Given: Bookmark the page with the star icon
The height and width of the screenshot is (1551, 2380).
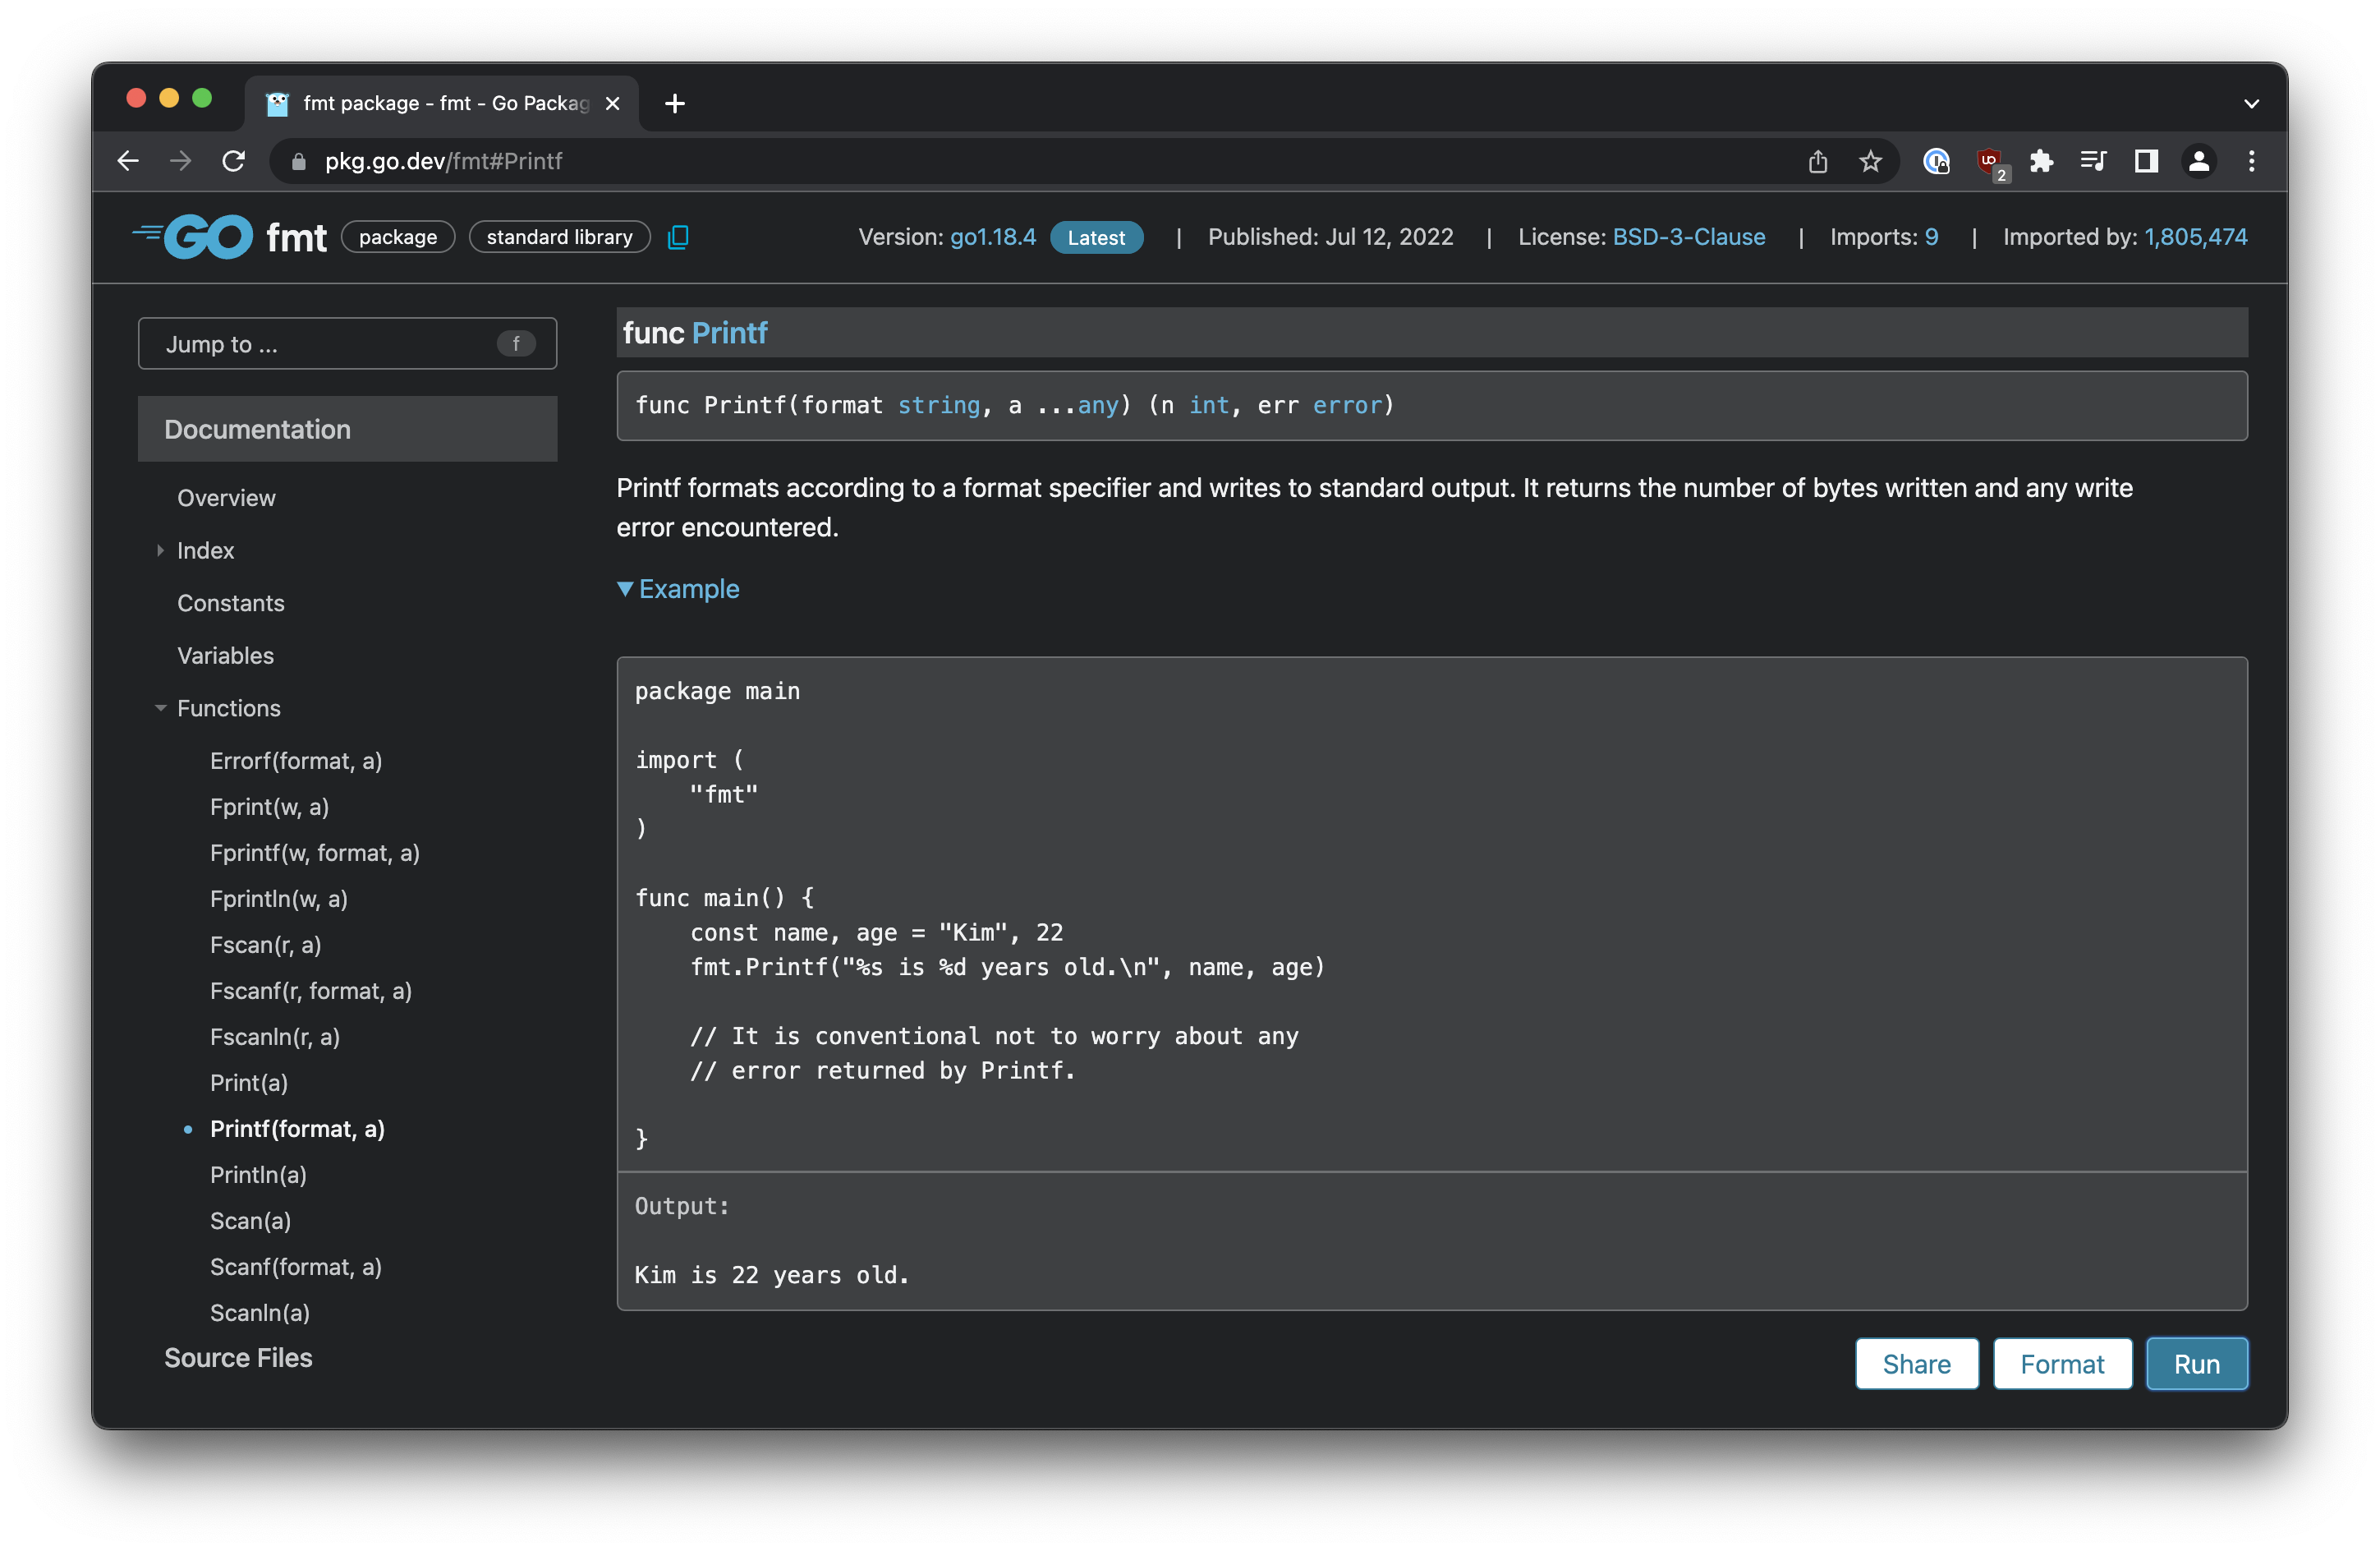Looking at the screenshot, I should pyautogui.click(x=1870, y=161).
